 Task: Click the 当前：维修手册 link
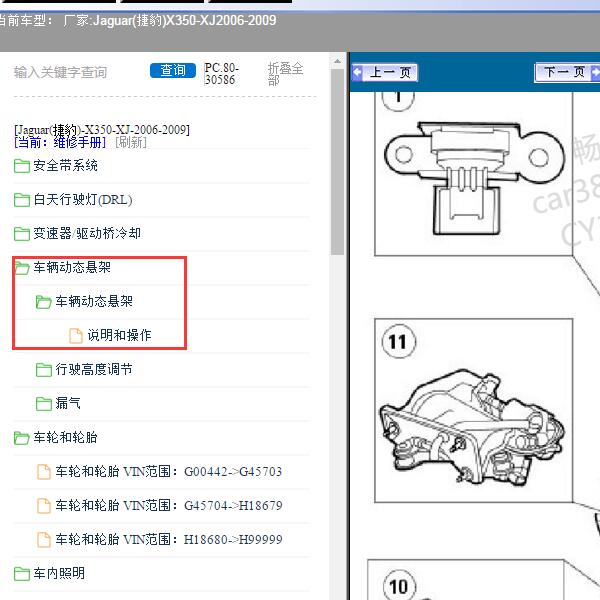coord(60,143)
